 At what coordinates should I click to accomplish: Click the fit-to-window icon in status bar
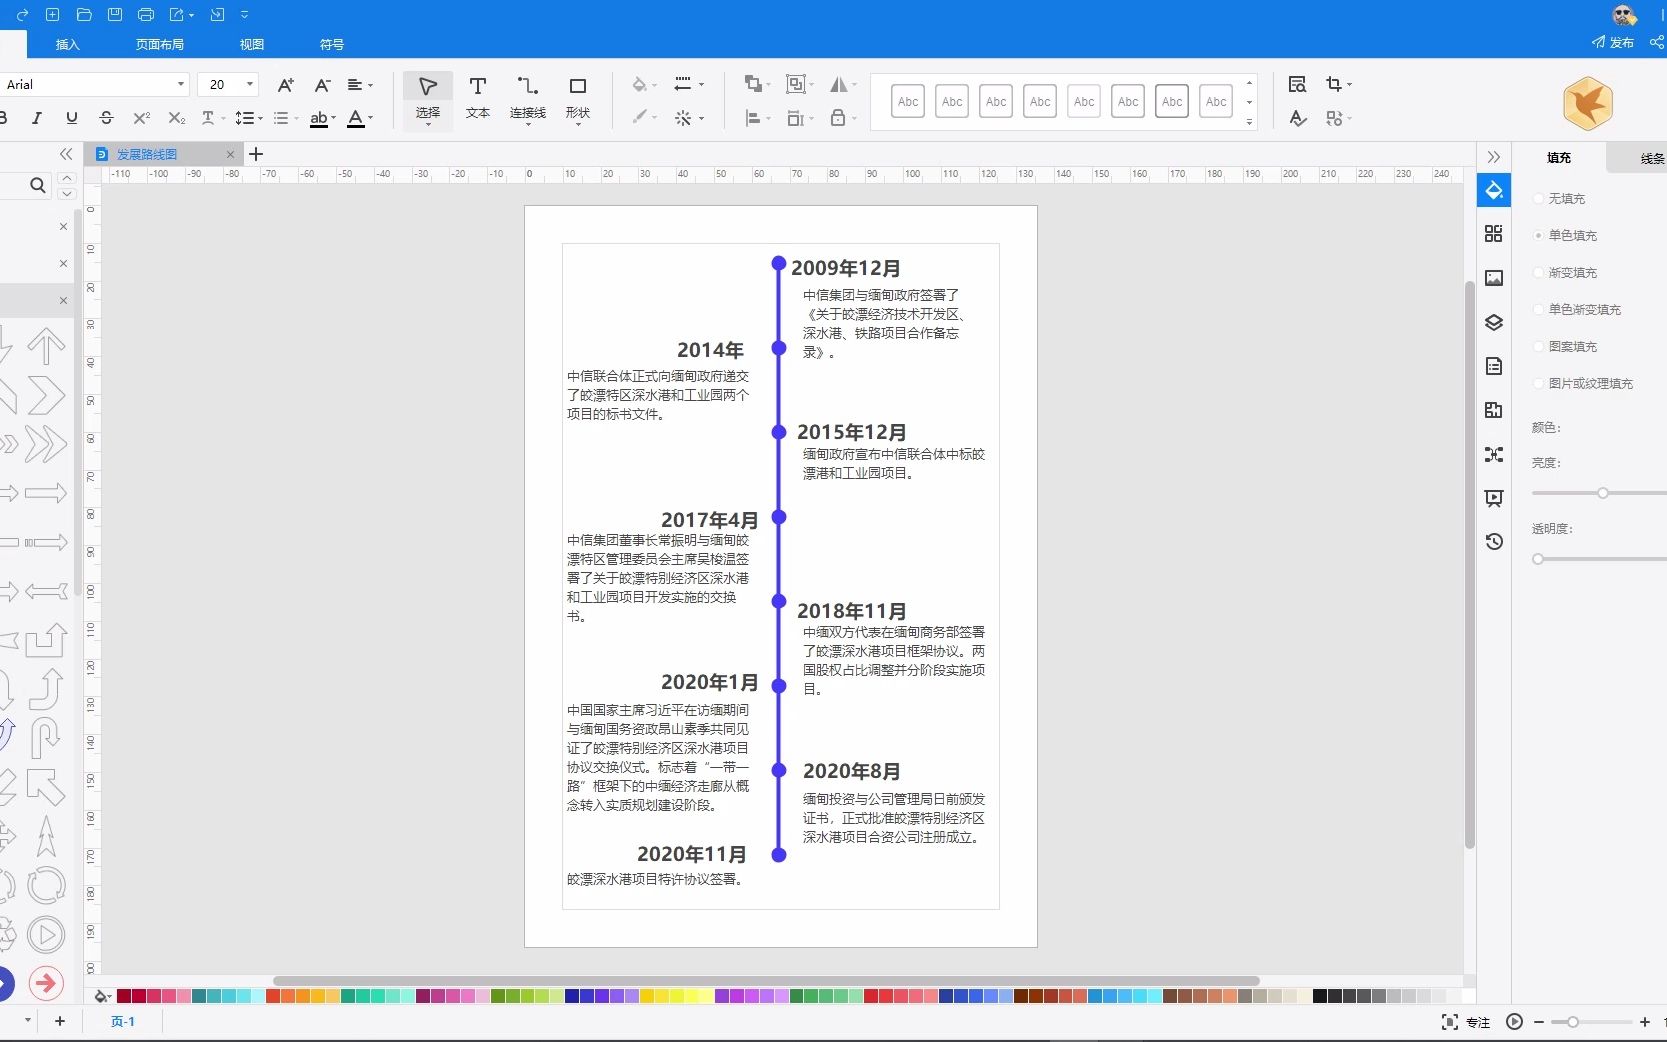1449,1022
